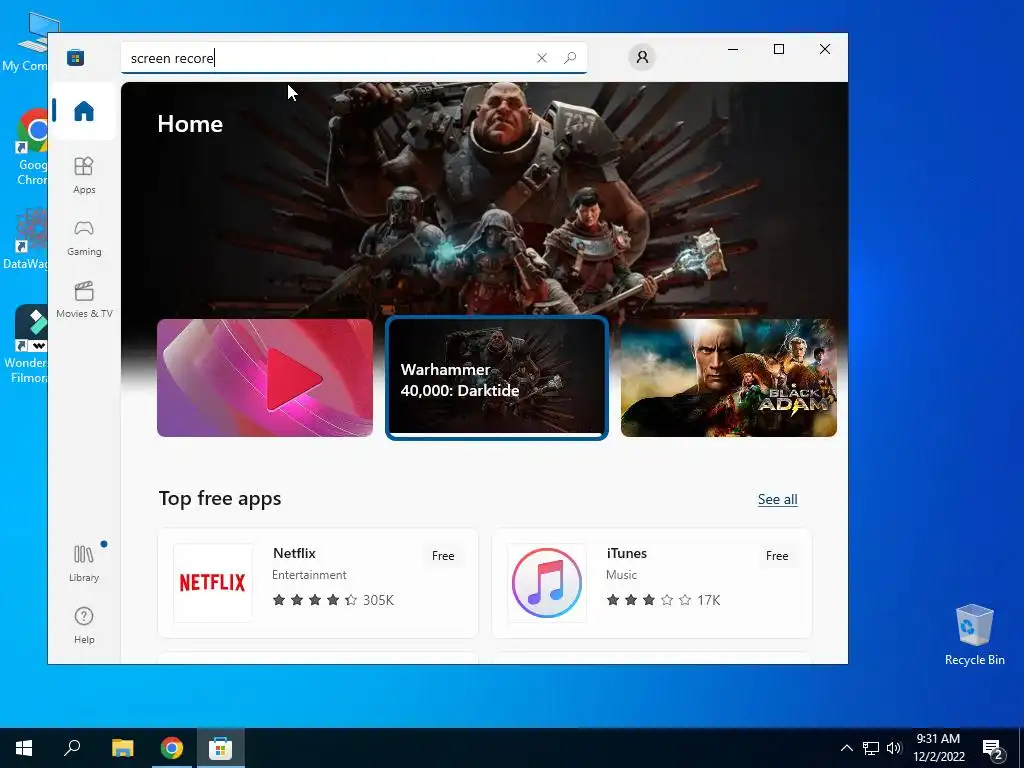Click the 'Home' page title
Image resolution: width=1024 pixels, height=768 pixels.
(190, 124)
